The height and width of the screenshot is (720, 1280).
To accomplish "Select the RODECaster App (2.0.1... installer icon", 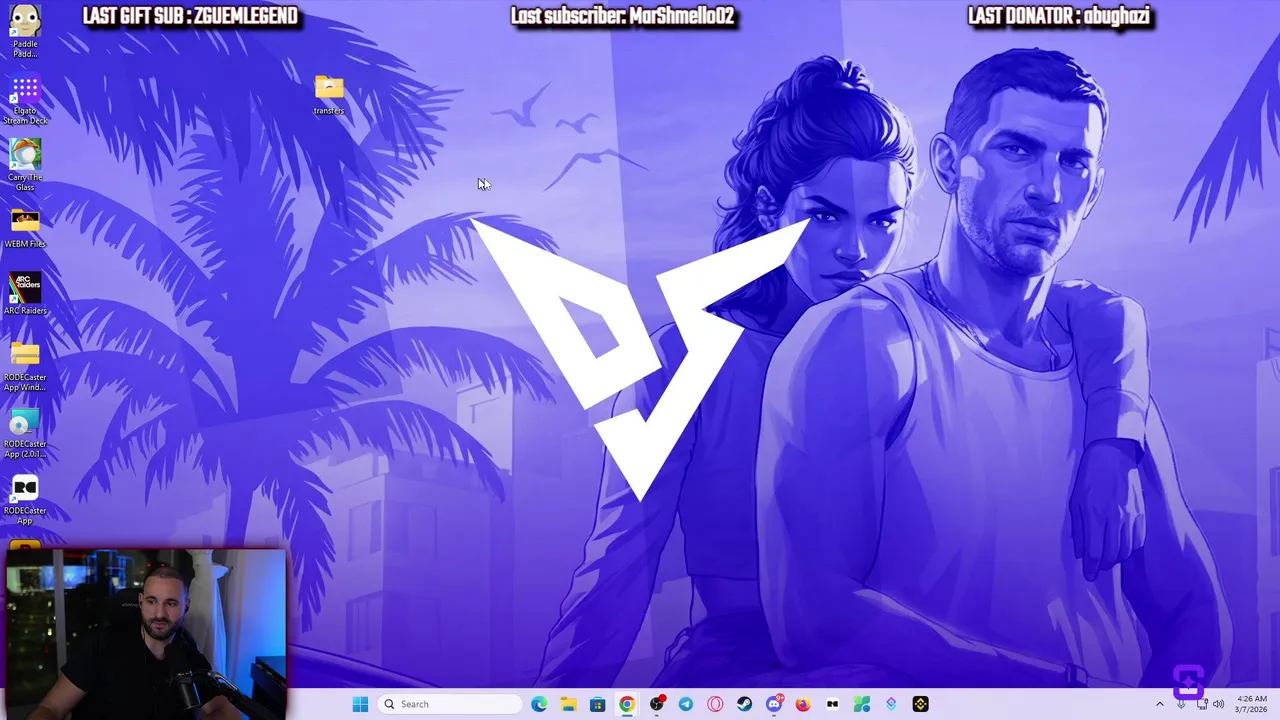I will tap(25, 433).
